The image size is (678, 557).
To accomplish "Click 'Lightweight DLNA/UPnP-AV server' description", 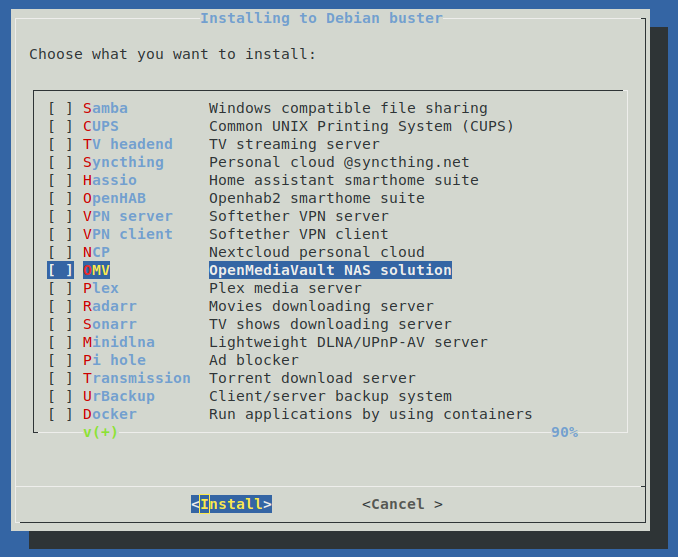I will click(349, 343).
